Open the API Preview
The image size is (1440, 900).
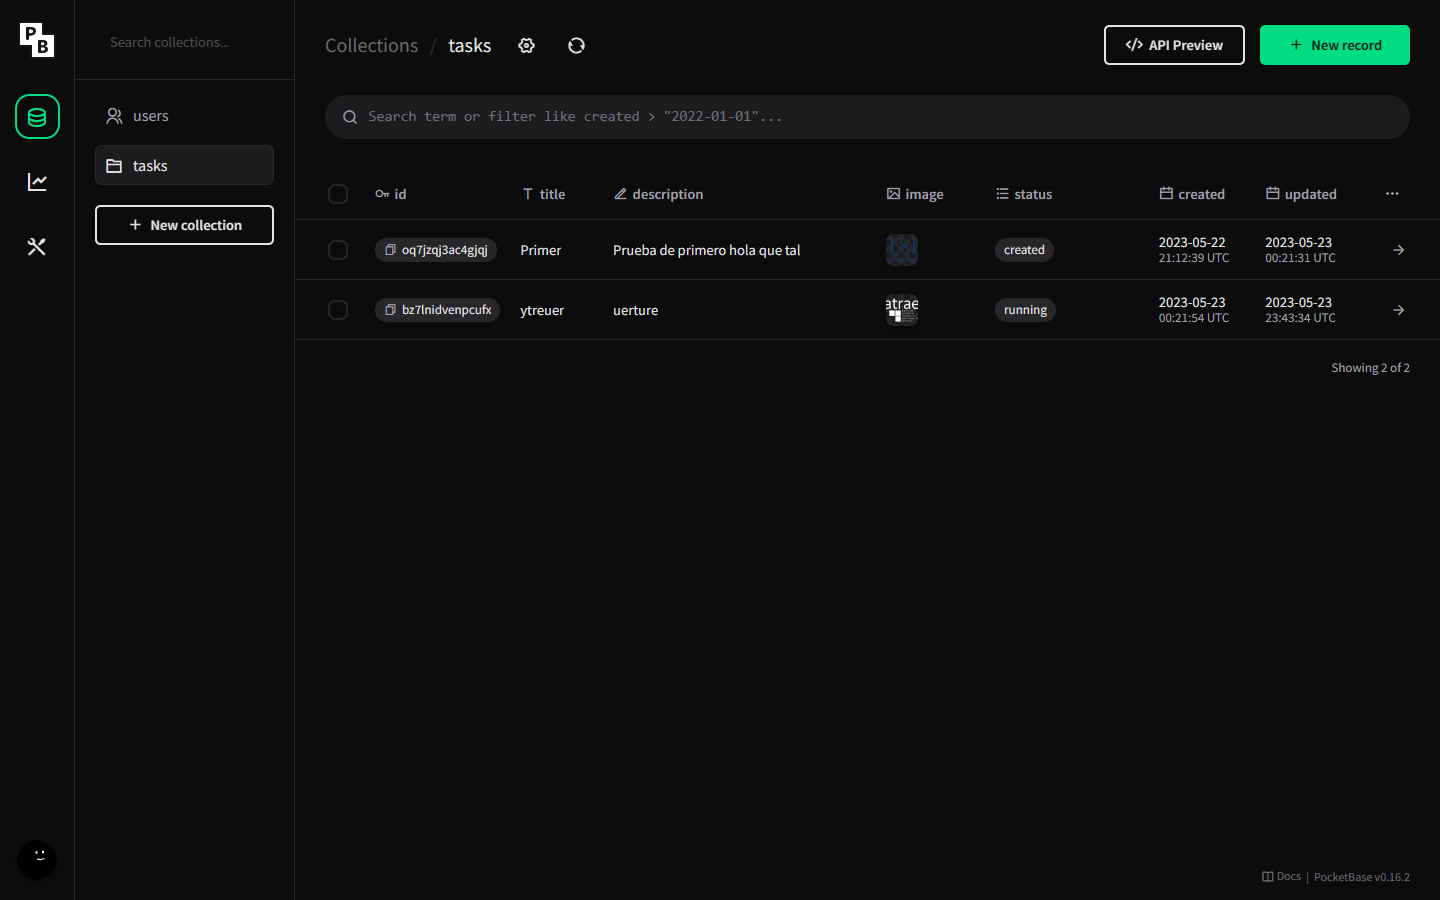click(x=1174, y=45)
